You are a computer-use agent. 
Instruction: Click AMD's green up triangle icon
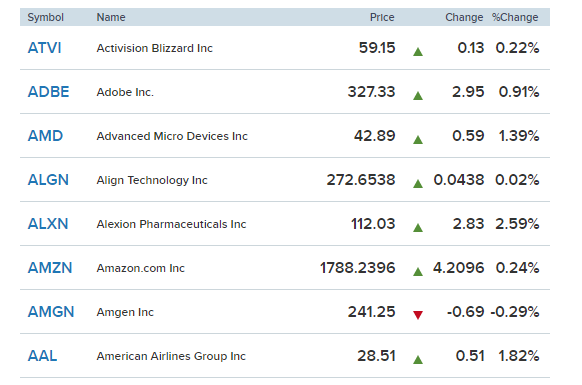coord(418,140)
